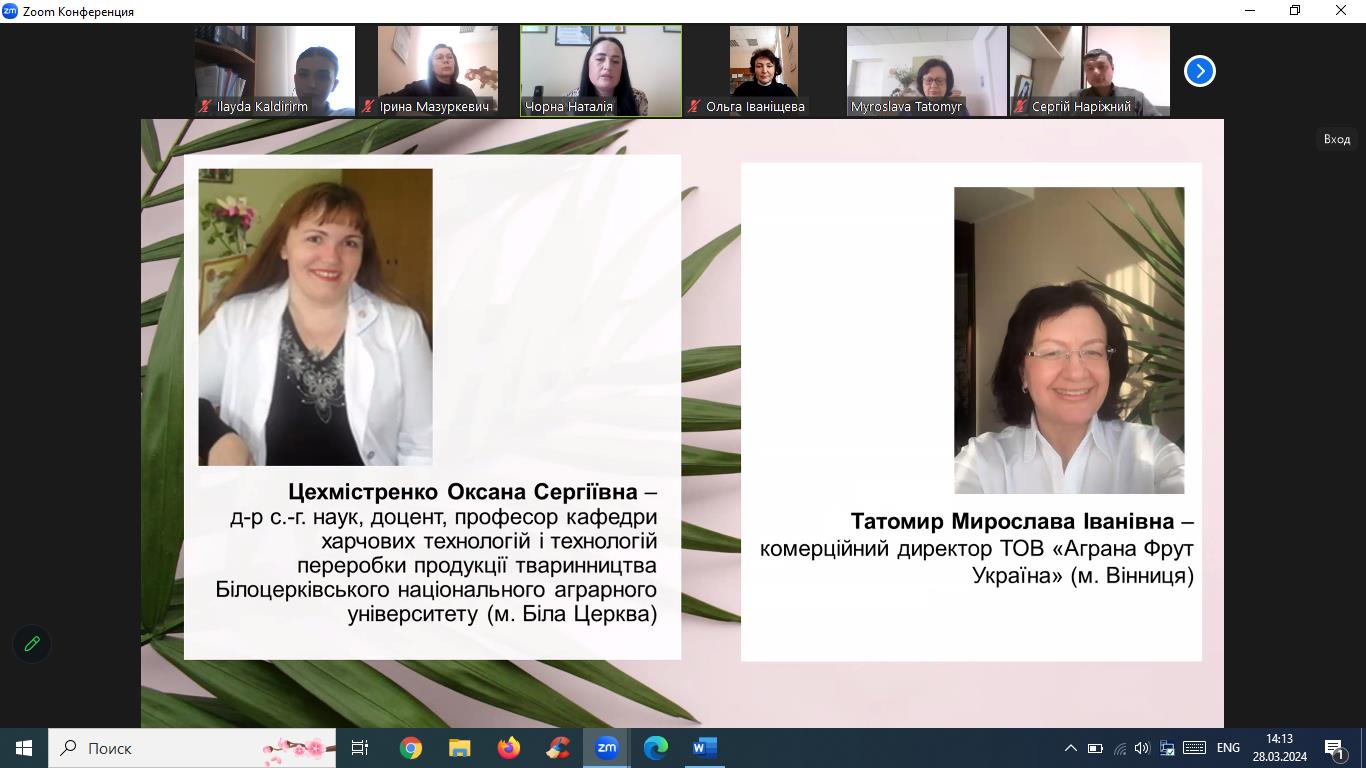Click the green annotation pencil icon
Image resolution: width=1366 pixels, height=768 pixels.
32,644
